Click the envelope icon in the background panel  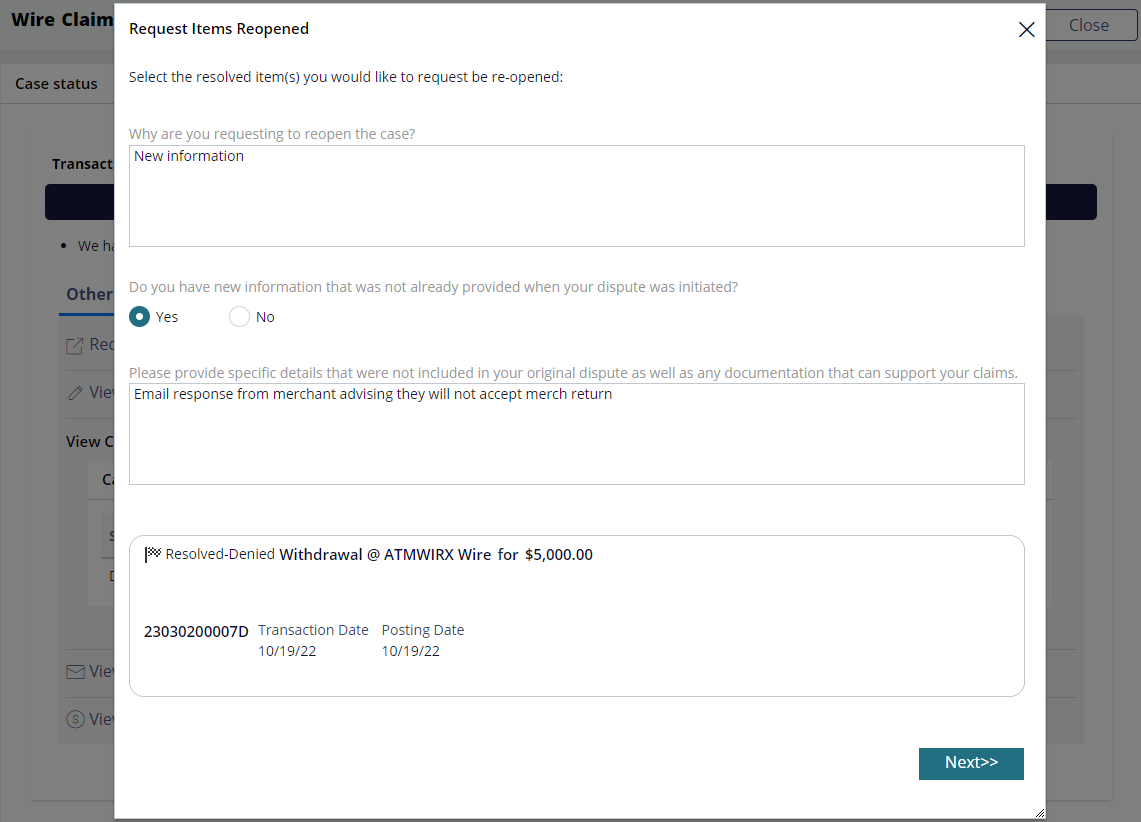(75, 671)
